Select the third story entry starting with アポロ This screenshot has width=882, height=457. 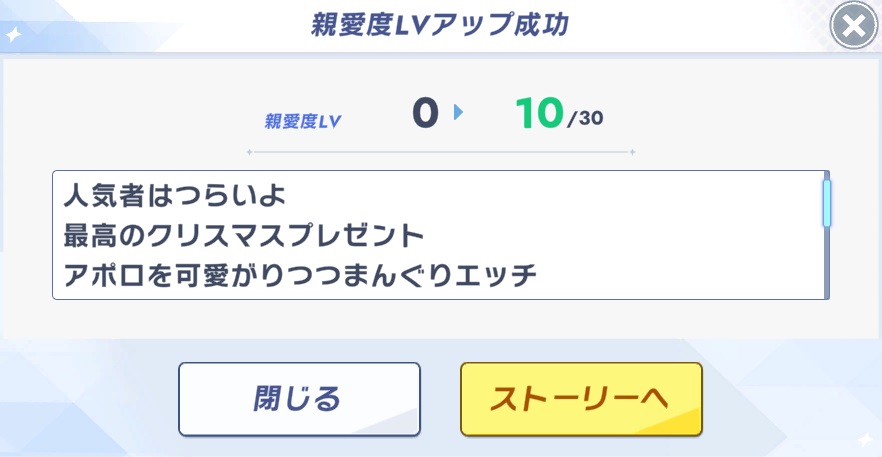(x=300, y=276)
